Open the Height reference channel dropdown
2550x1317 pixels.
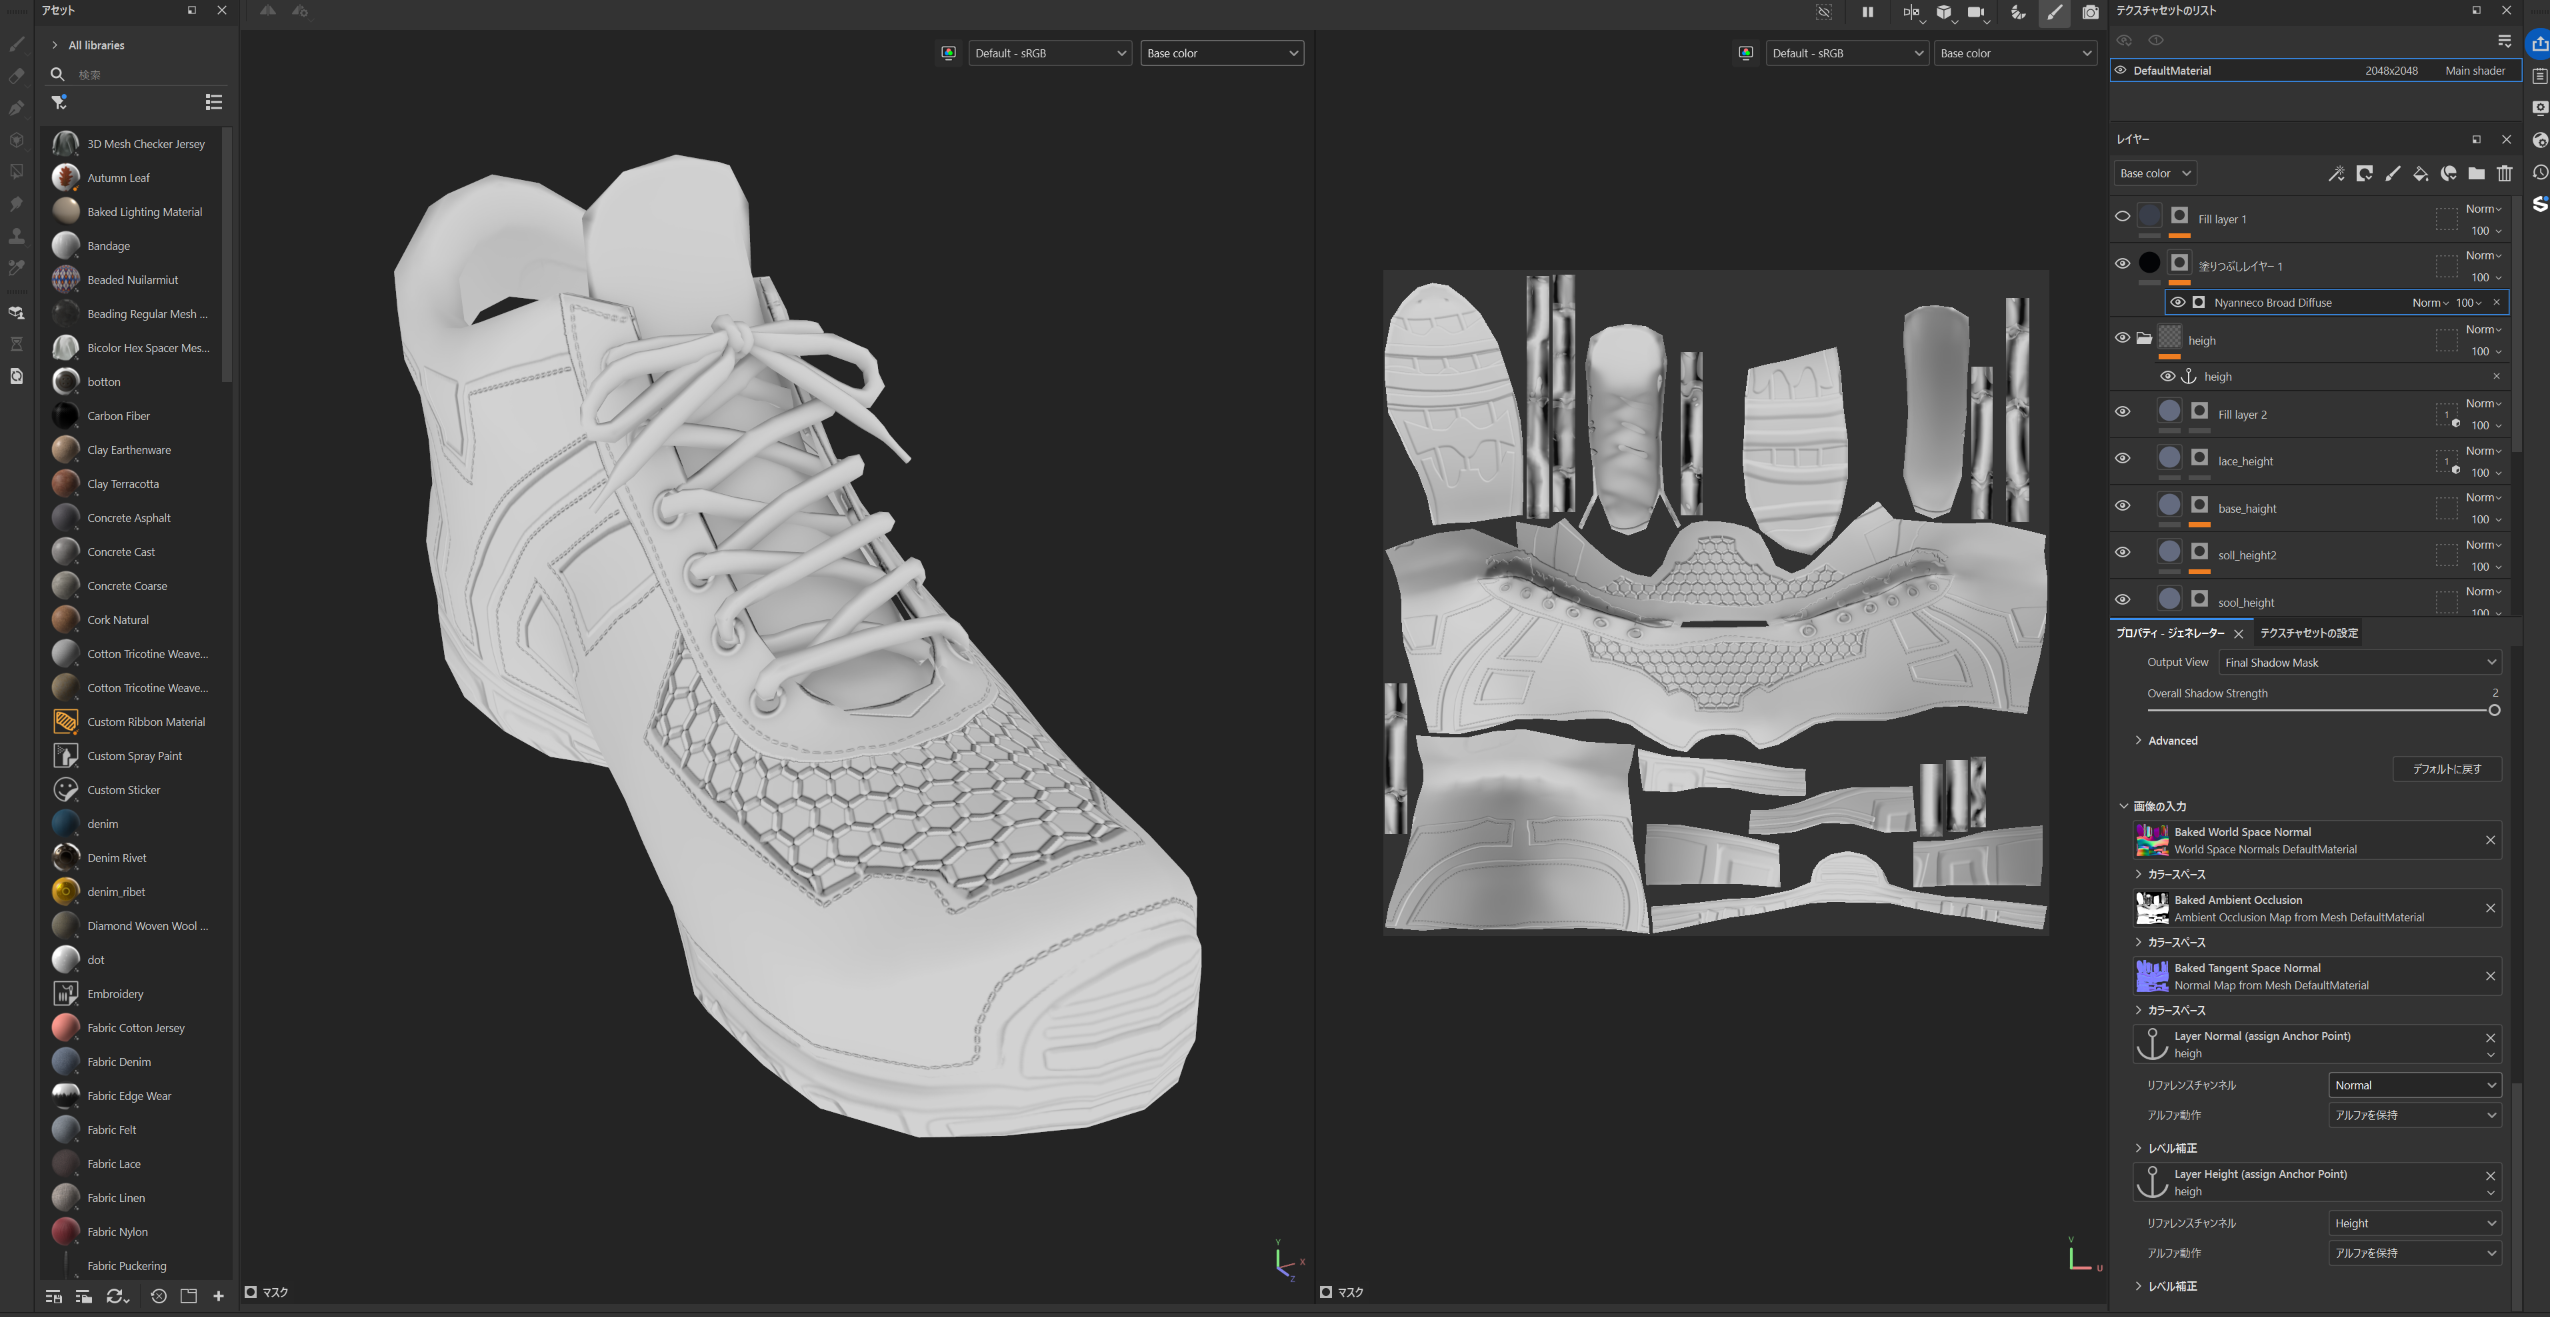tap(2415, 1223)
